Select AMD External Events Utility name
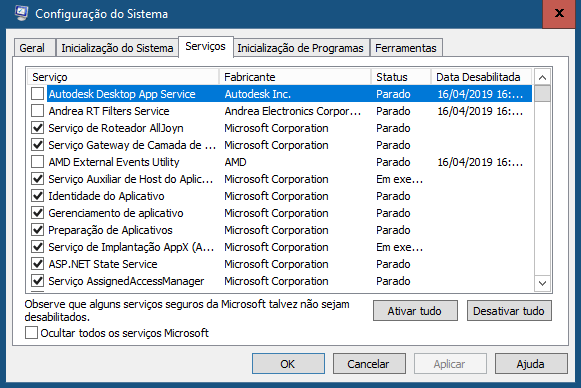581x388 pixels. click(114, 162)
